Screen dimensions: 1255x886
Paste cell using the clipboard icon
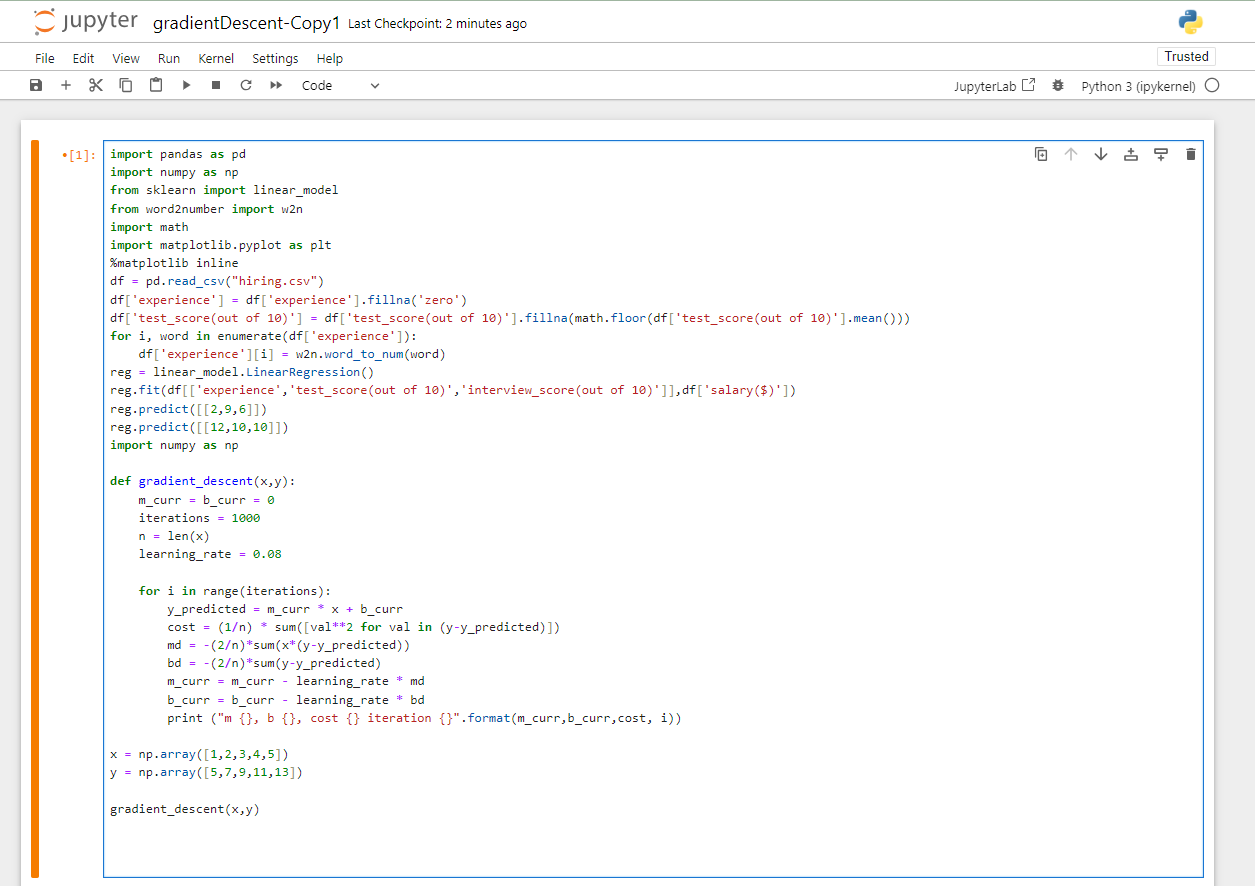click(x=156, y=86)
